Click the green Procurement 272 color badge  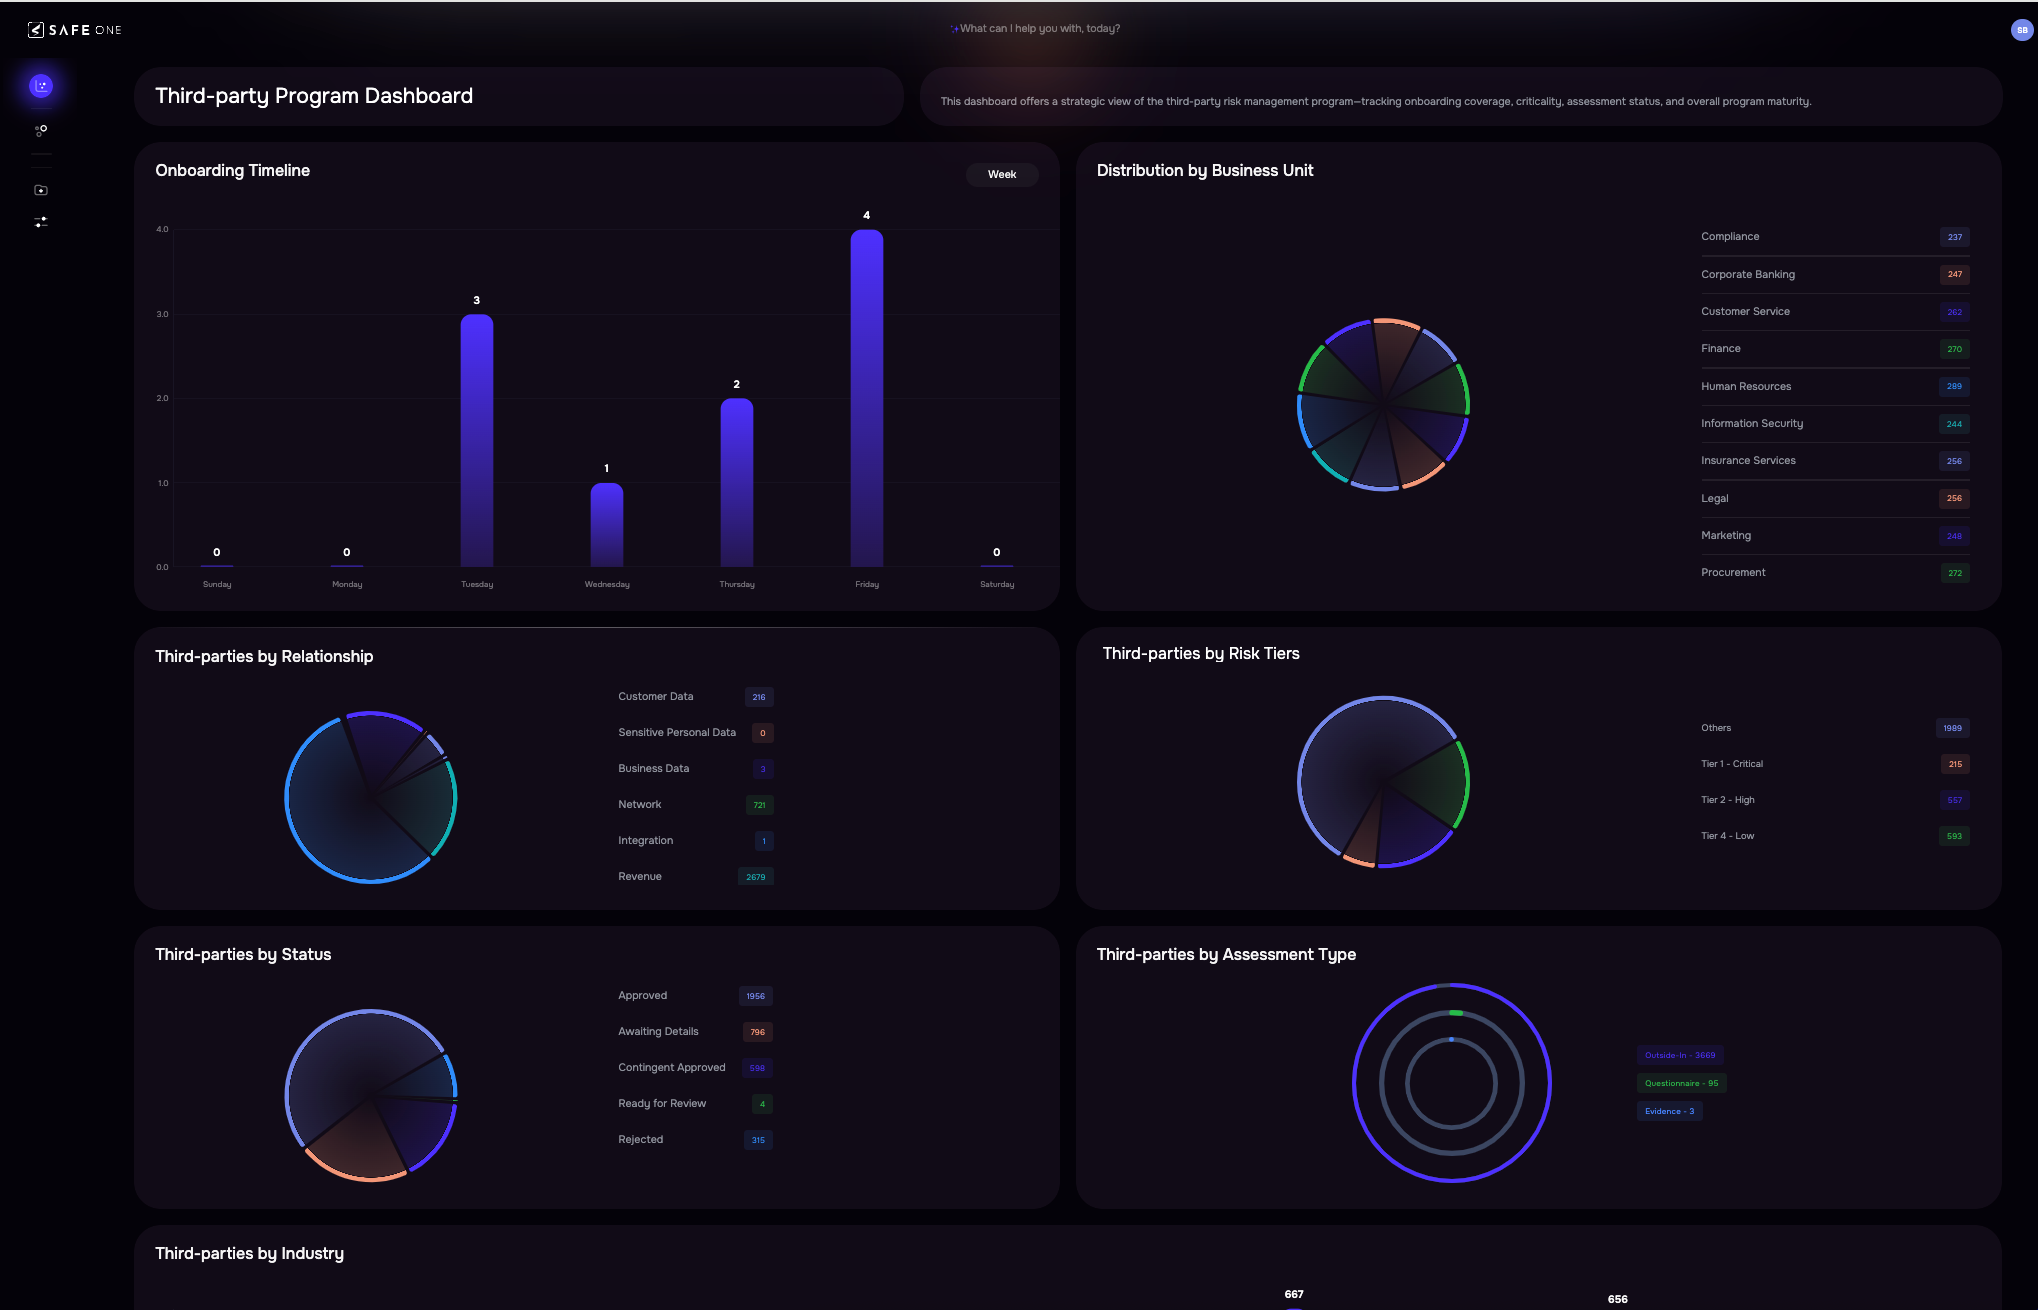1954,573
